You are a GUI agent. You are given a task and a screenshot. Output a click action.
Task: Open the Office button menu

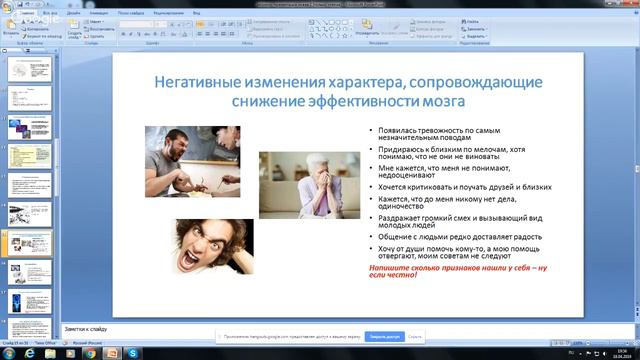click(7, 7)
